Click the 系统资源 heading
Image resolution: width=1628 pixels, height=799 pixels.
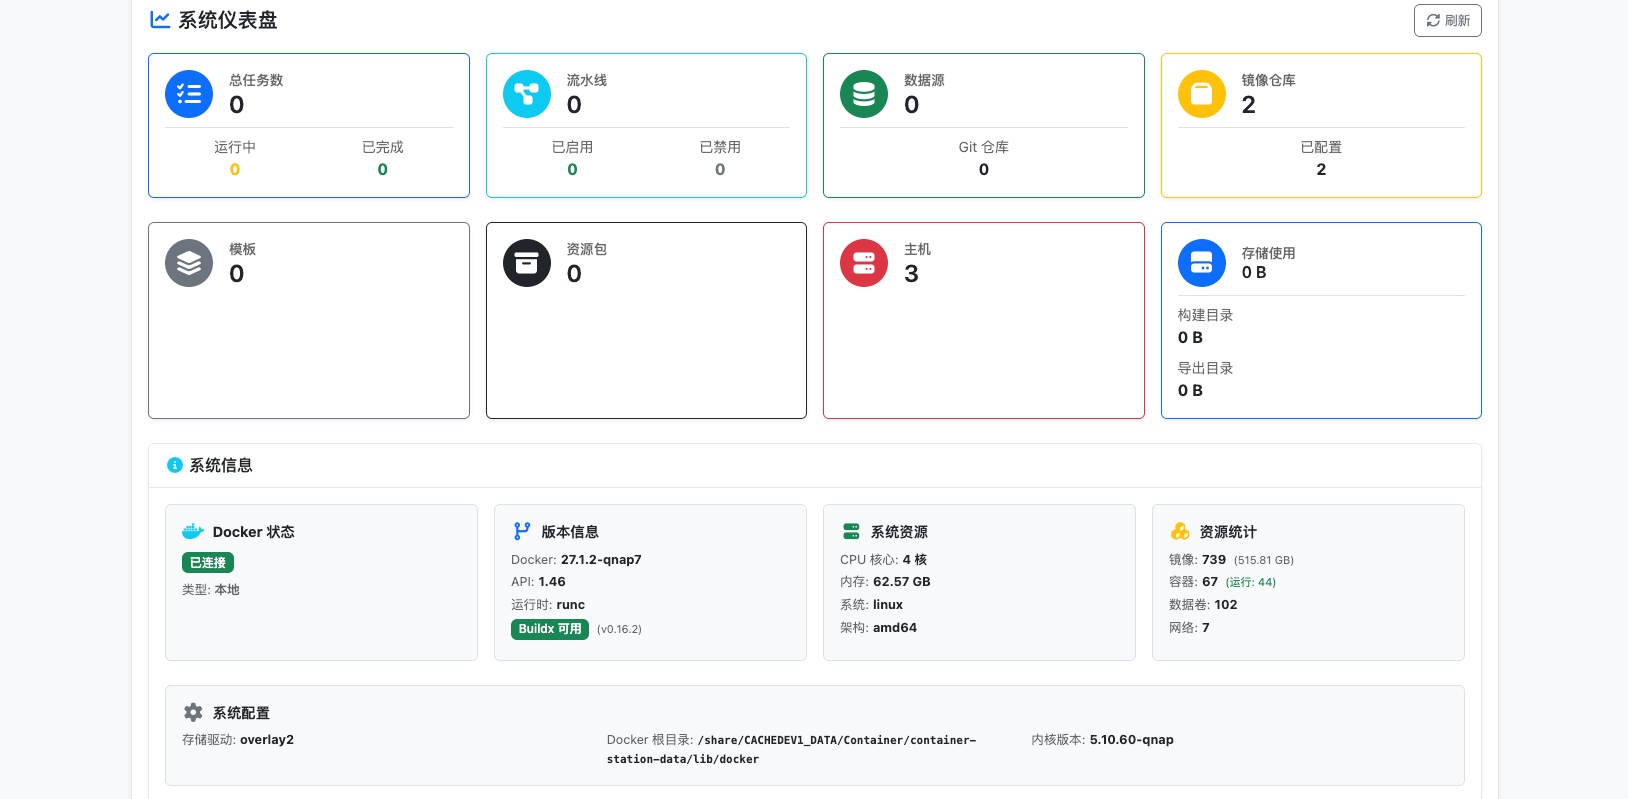click(x=899, y=532)
